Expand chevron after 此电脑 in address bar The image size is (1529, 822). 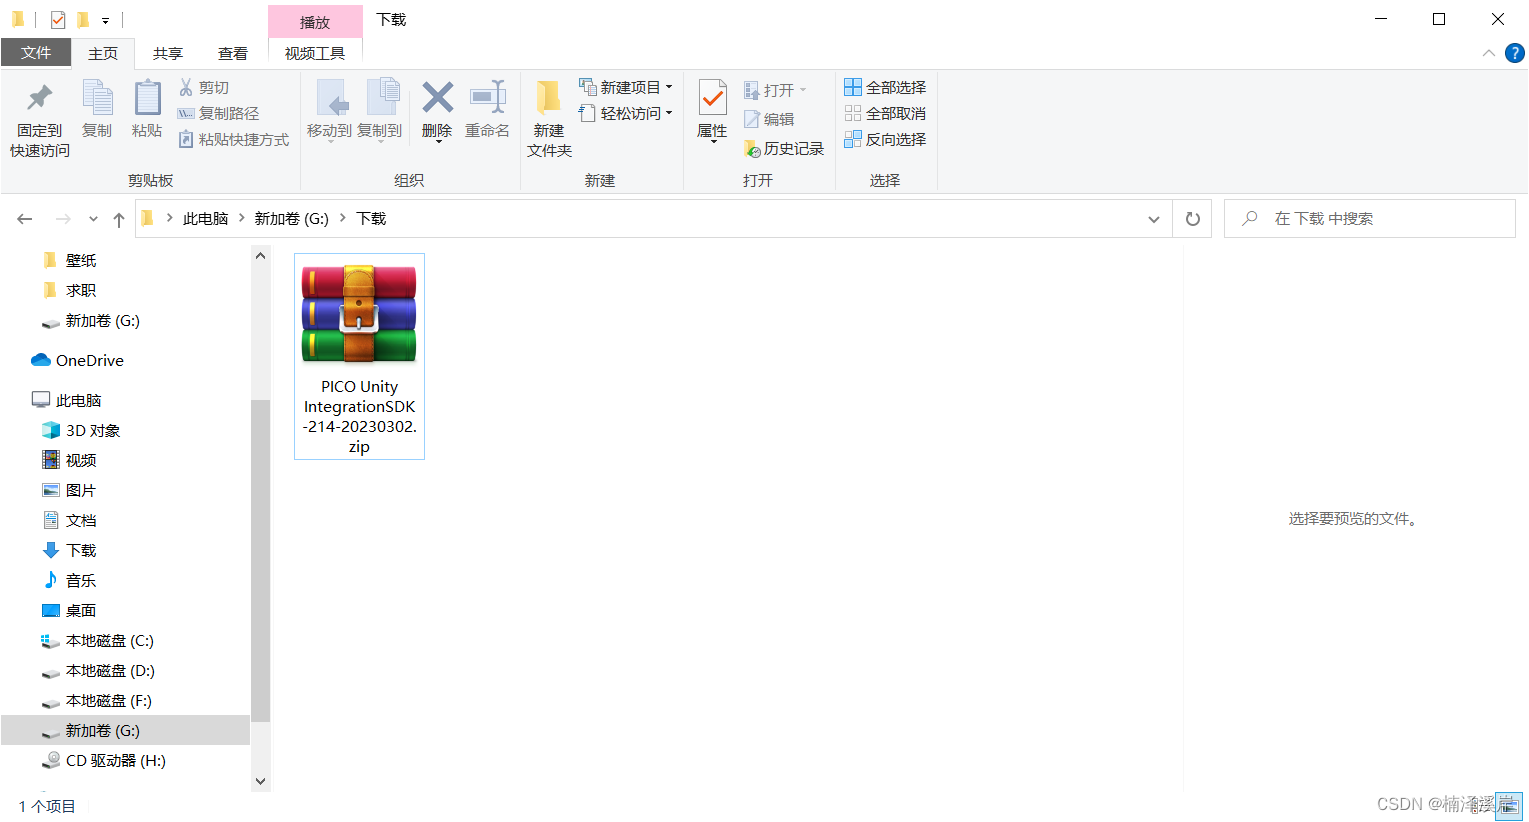(241, 218)
